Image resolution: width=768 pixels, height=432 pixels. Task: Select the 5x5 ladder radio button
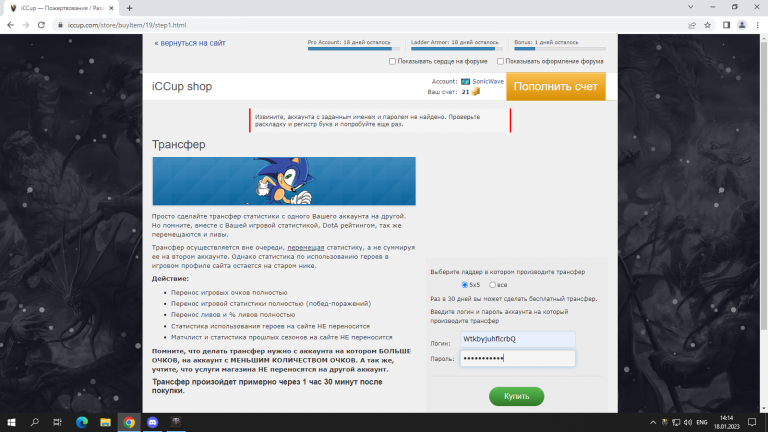pyautogui.click(x=464, y=285)
